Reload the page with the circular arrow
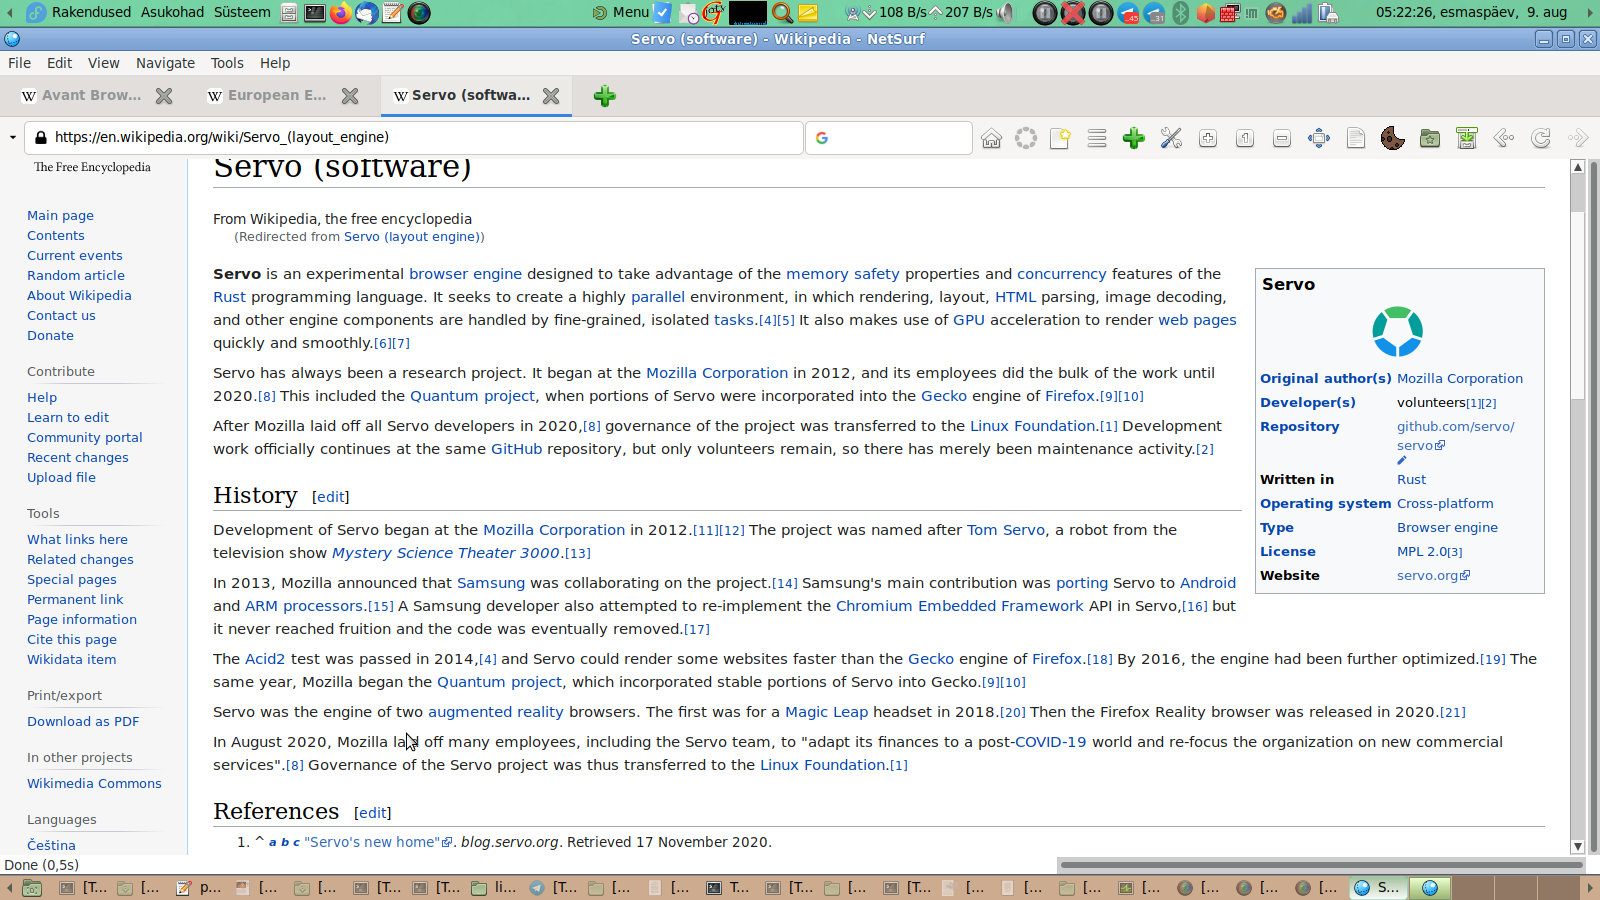Image resolution: width=1600 pixels, height=900 pixels. click(1541, 138)
